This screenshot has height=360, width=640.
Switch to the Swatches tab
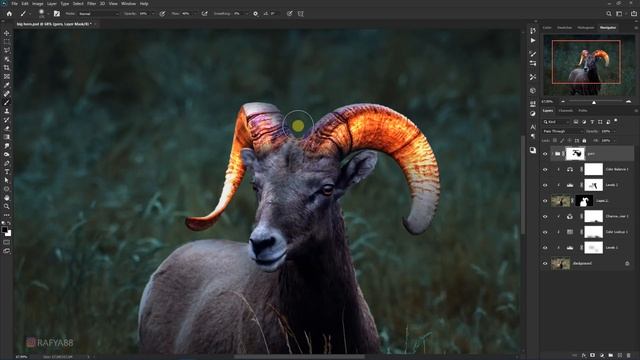564,28
